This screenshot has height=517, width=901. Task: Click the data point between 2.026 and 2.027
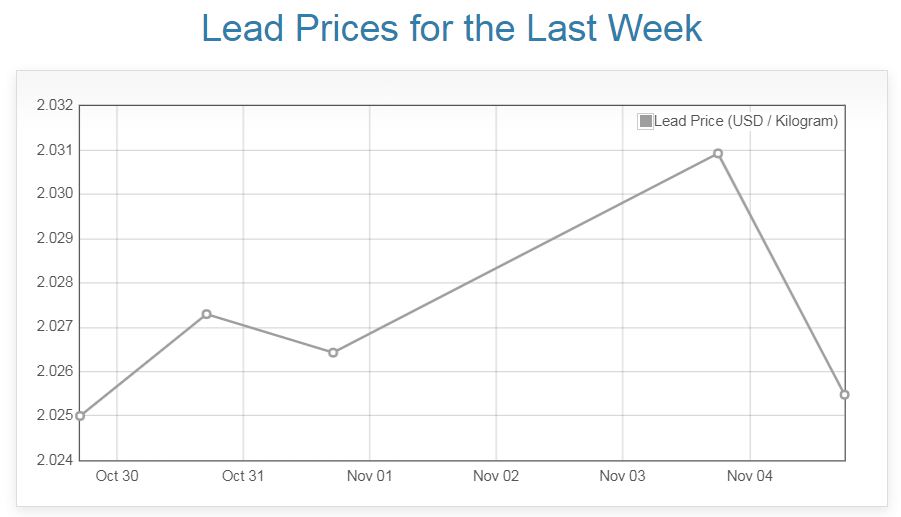(x=333, y=352)
